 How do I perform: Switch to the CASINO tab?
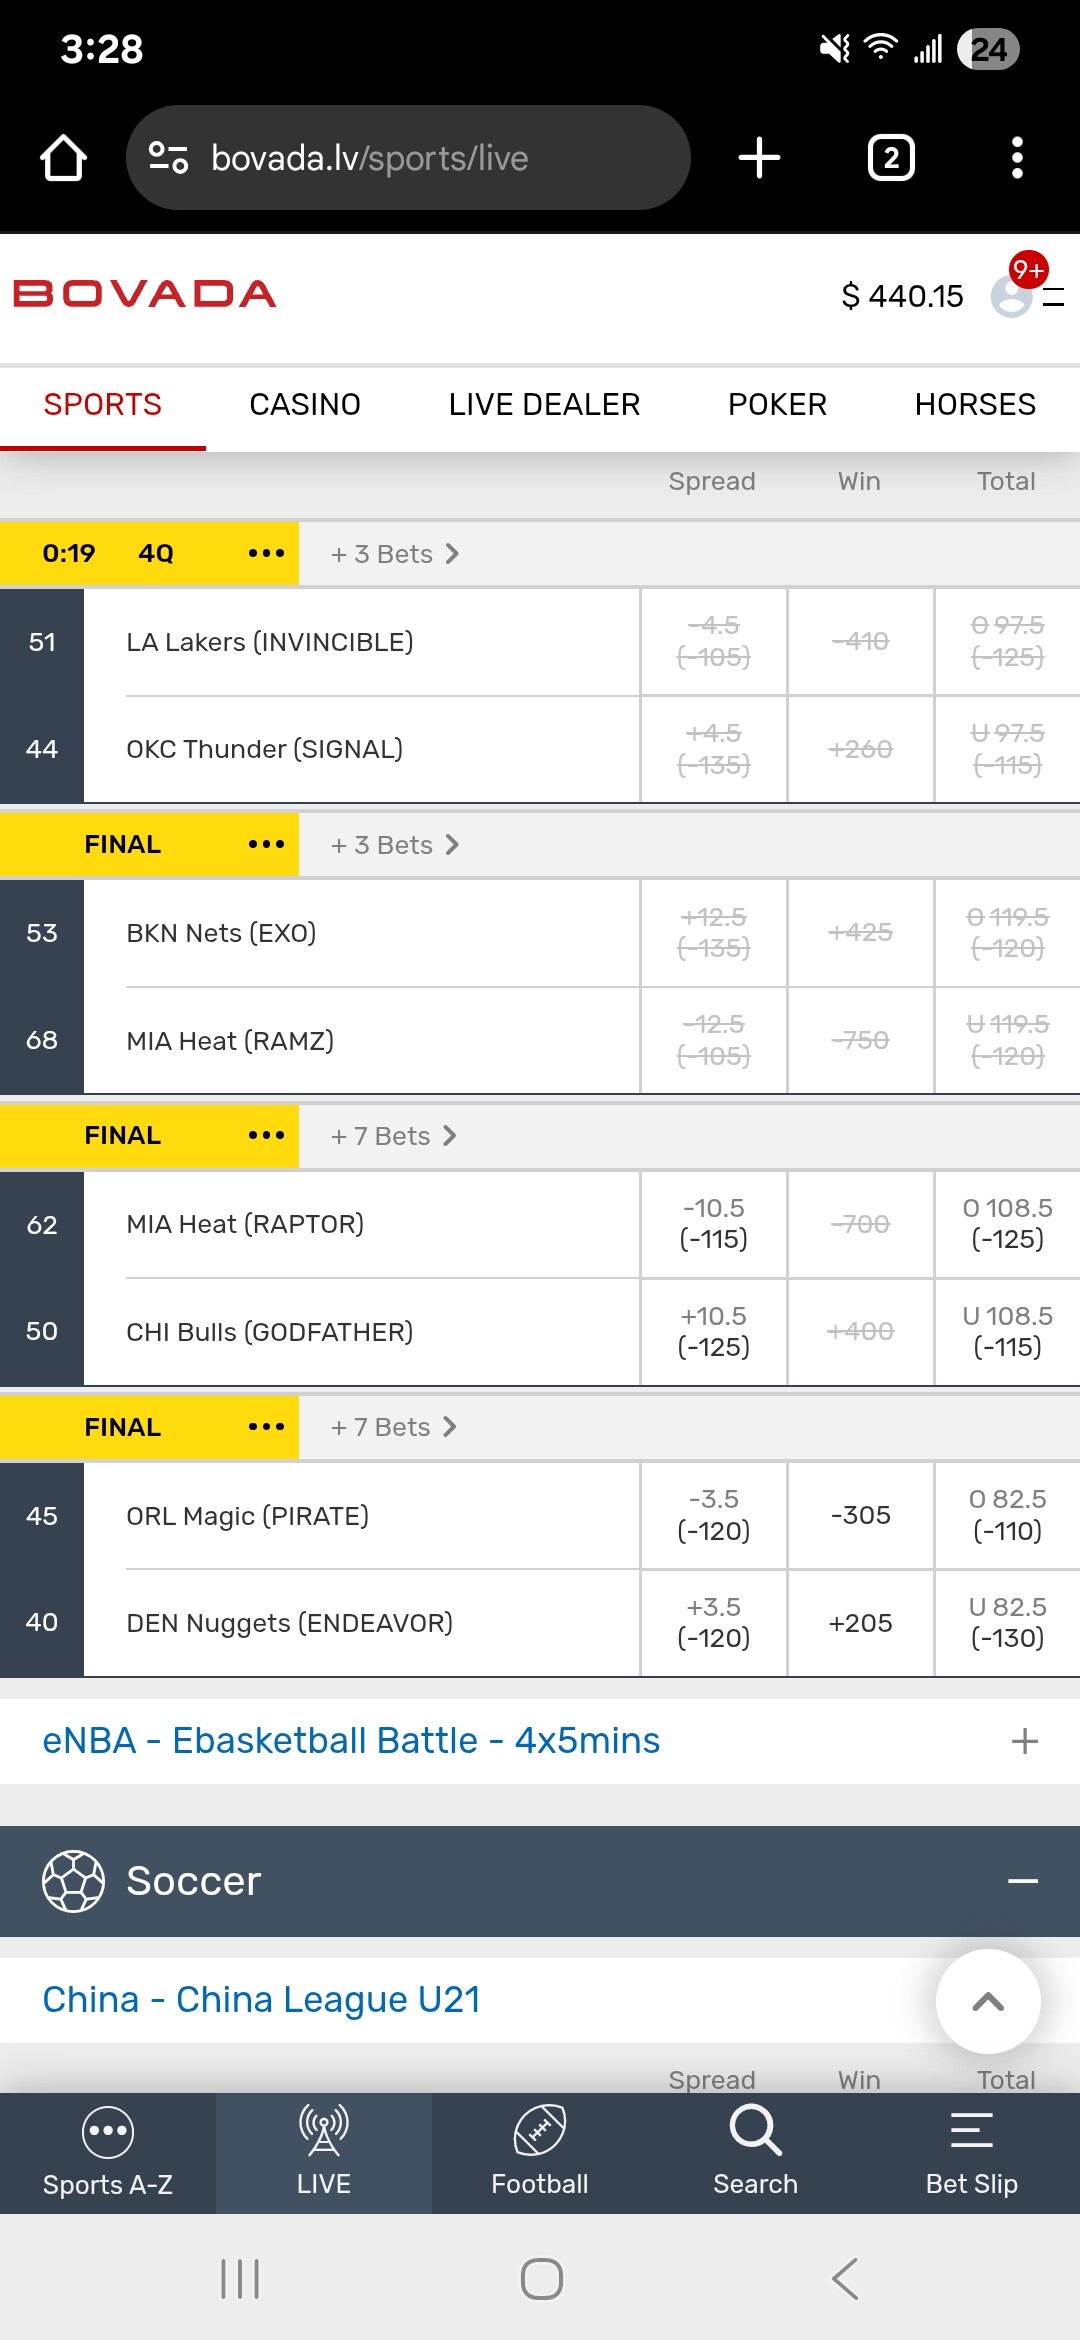point(305,404)
